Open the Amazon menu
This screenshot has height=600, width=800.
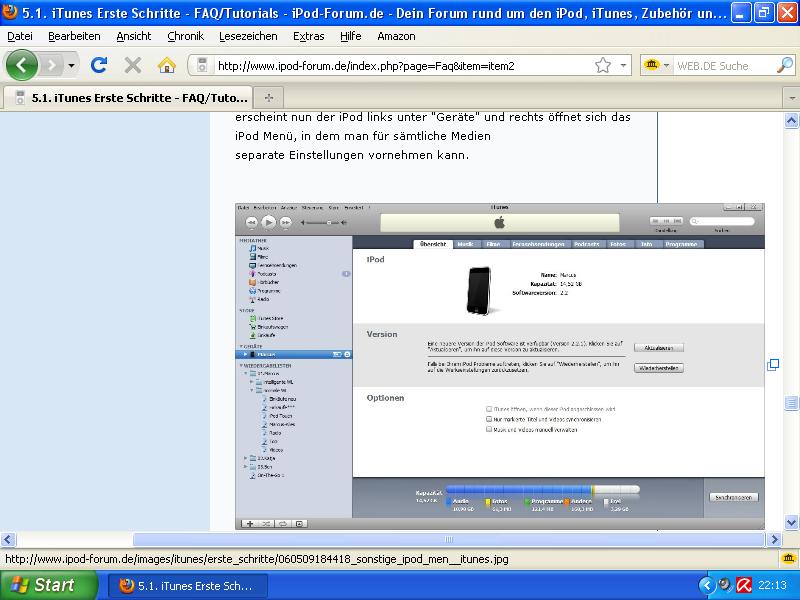tap(396, 36)
